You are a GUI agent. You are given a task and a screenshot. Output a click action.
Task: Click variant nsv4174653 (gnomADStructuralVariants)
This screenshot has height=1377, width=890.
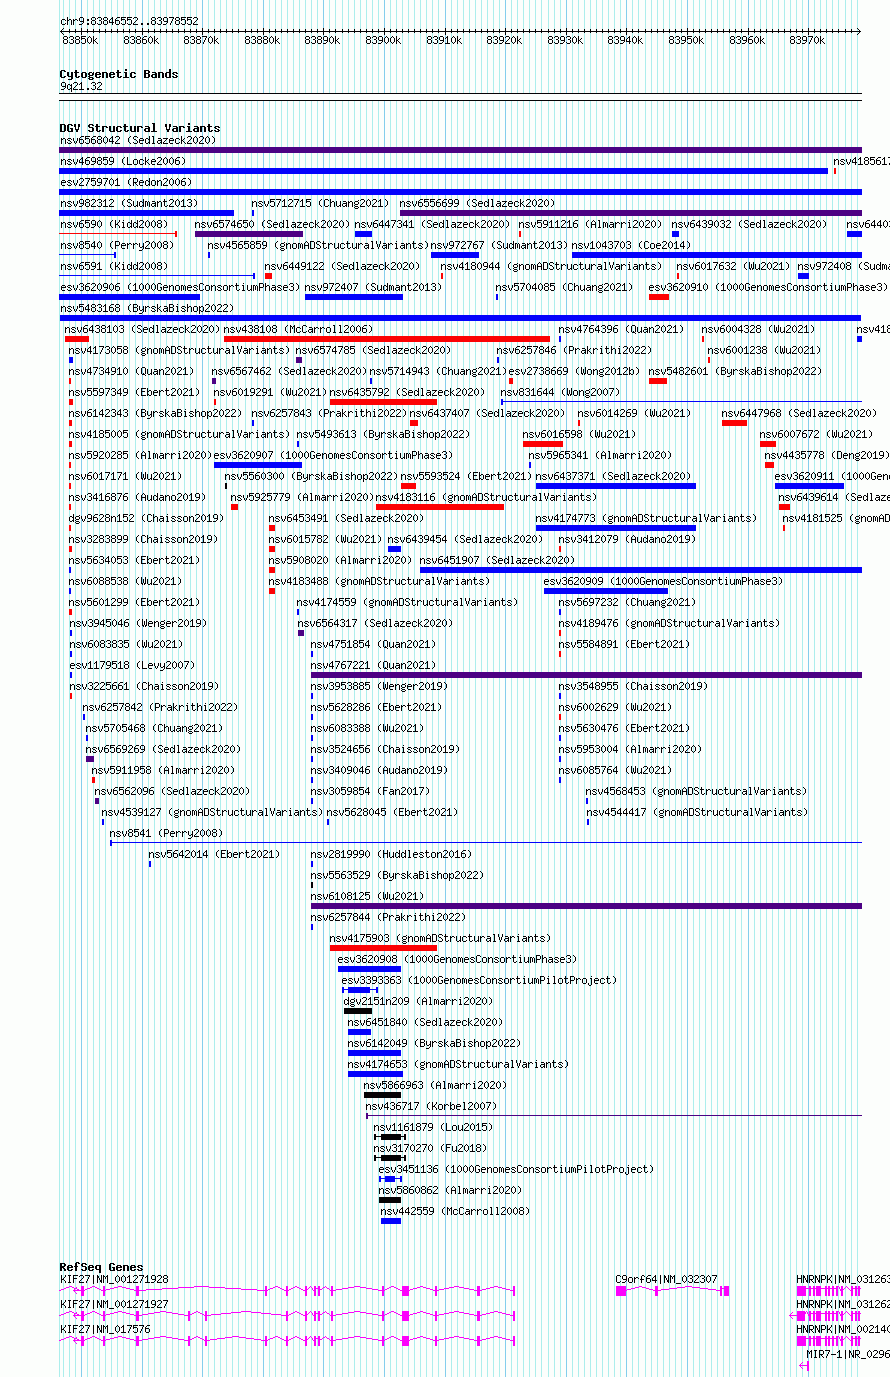(458, 1064)
